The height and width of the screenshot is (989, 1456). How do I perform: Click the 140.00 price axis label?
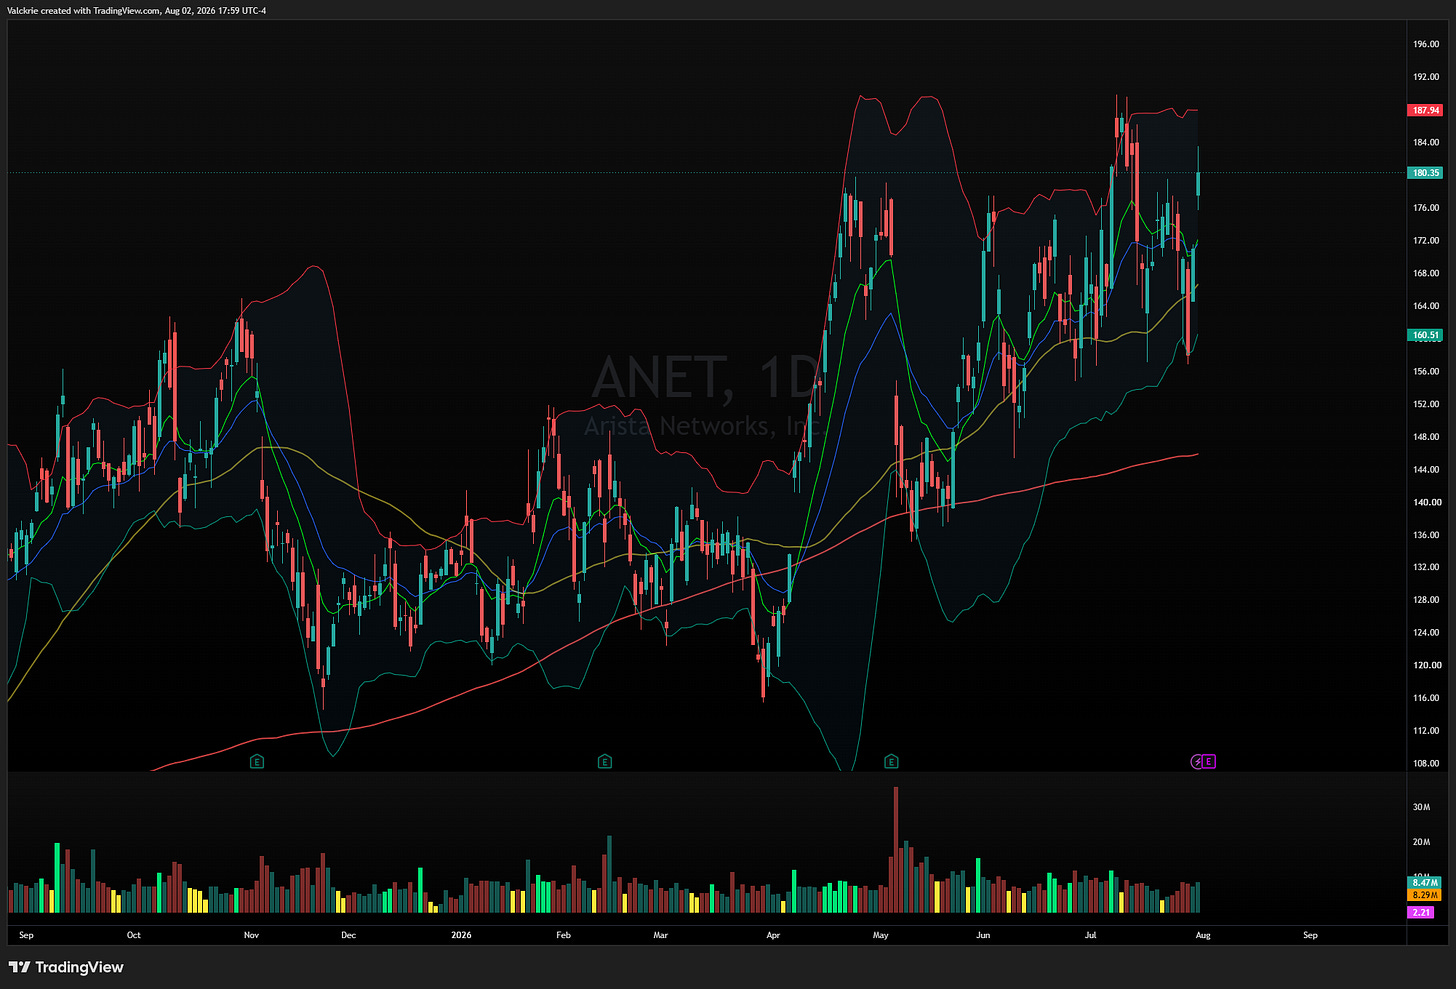[x=1426, y=502]
